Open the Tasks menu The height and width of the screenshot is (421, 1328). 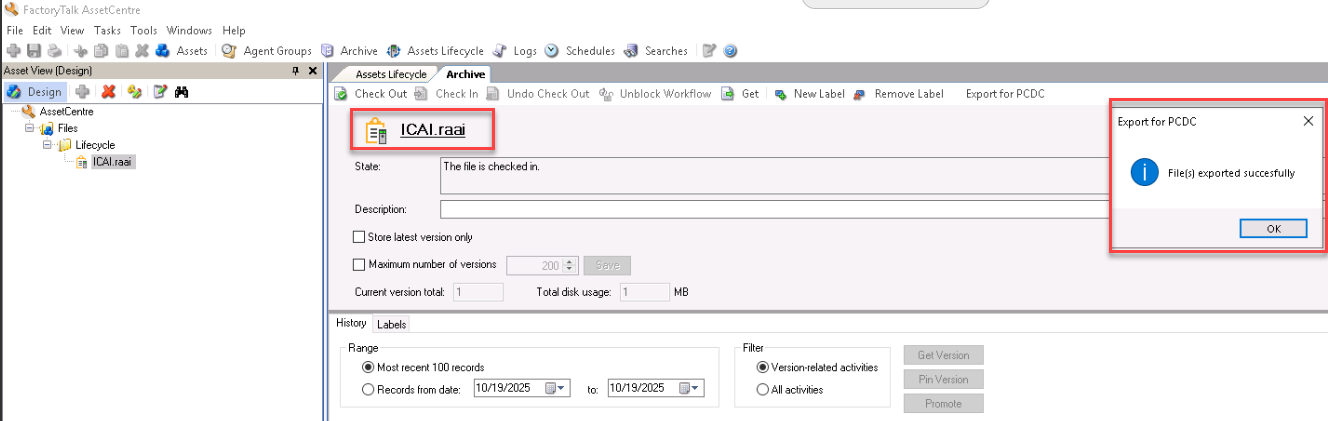(x=107, y=31)
